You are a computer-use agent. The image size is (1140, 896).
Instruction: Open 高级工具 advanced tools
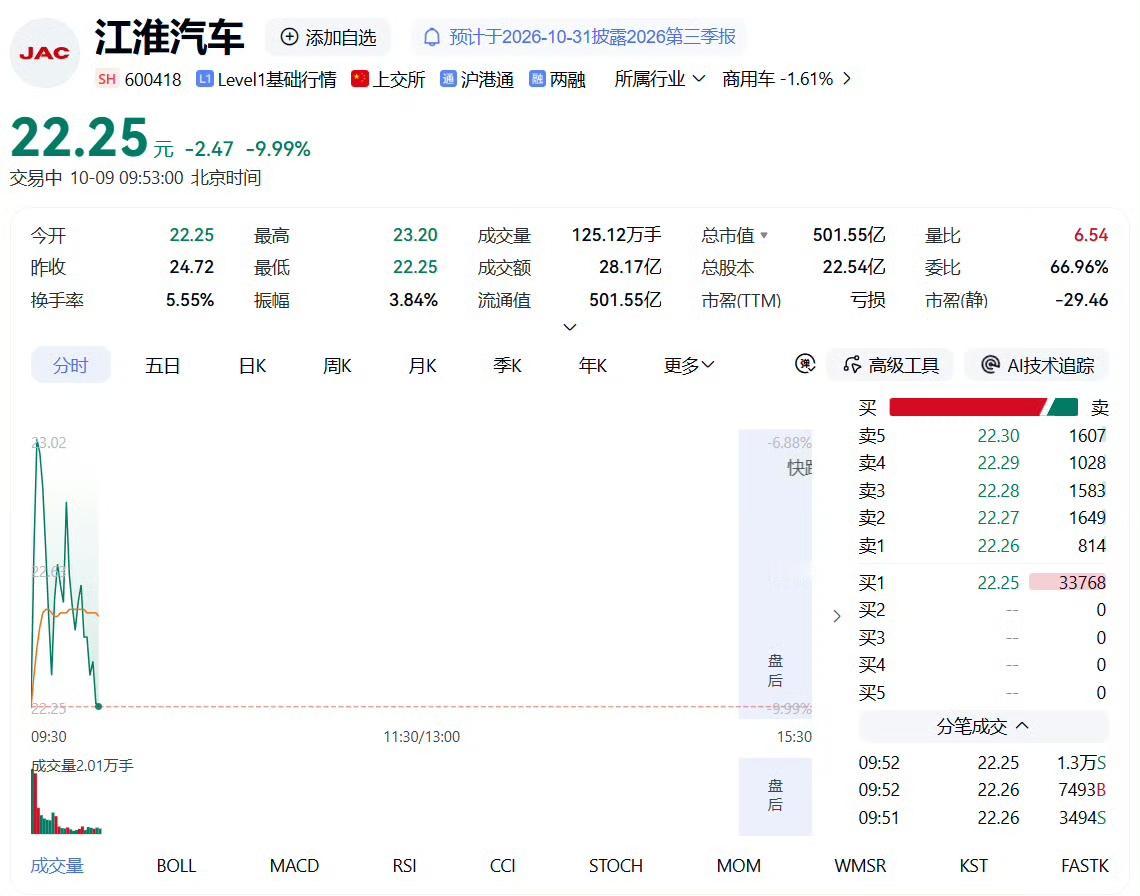(891, 364)
